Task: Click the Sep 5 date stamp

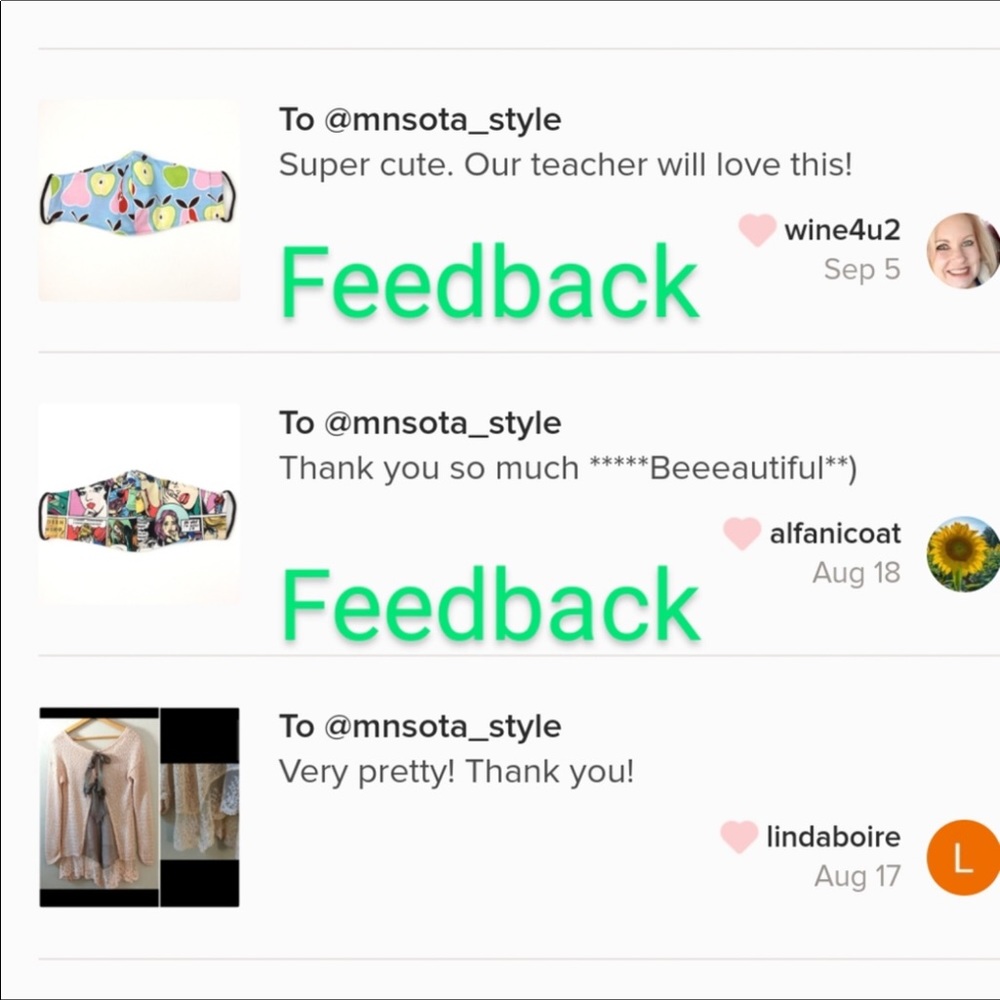Action: pyautogui.click(x=862, y=269)
